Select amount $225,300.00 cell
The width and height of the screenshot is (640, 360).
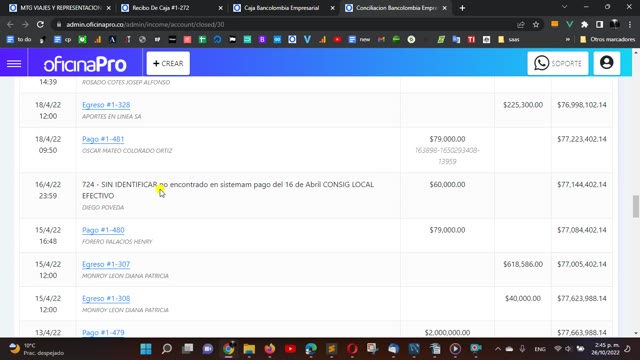coord(523,105)
